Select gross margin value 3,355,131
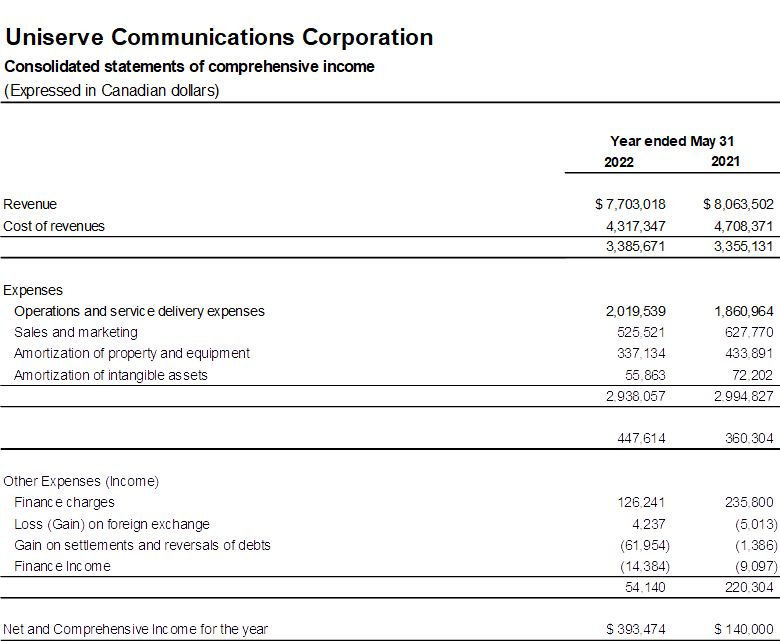This screenshot has height=641, width=780. [x=743, y=247]
